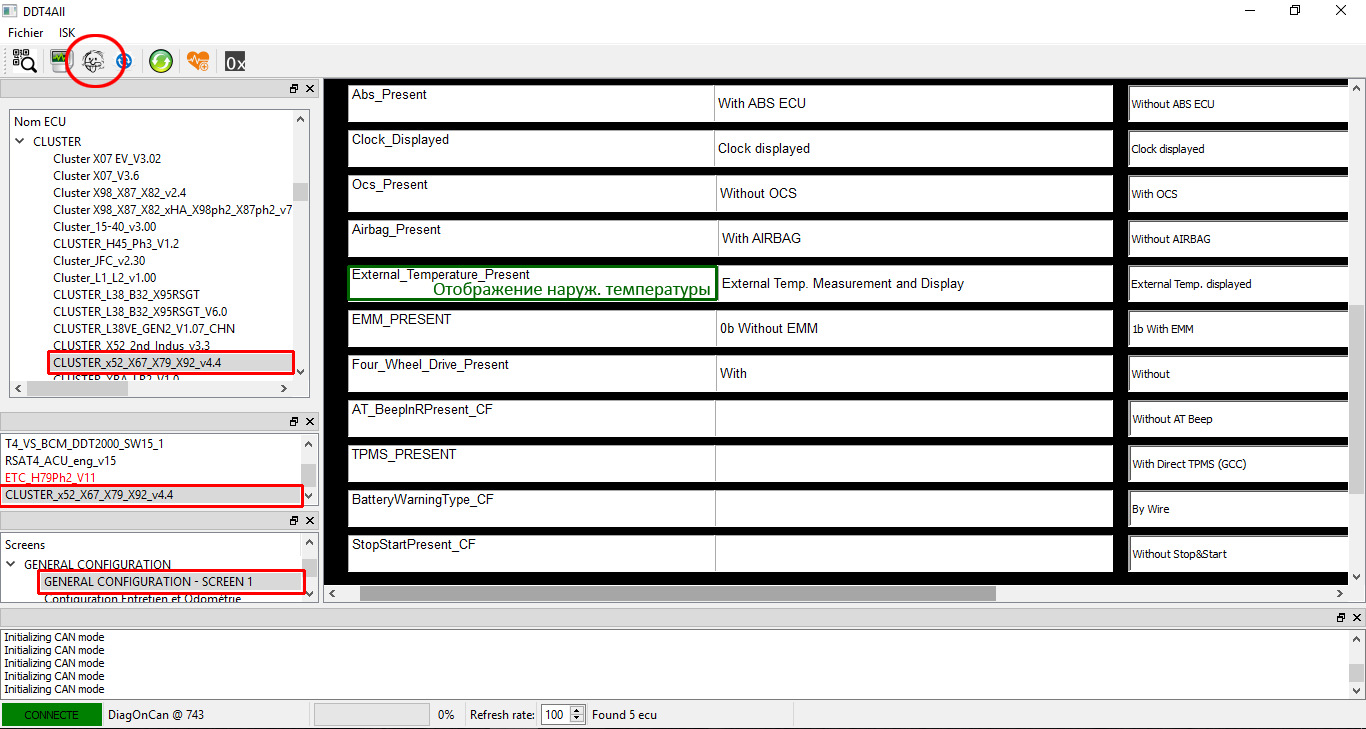The image size is (1366, 729).
Task: Click the Abs_Present parameter label
Action: coord(389,95)
